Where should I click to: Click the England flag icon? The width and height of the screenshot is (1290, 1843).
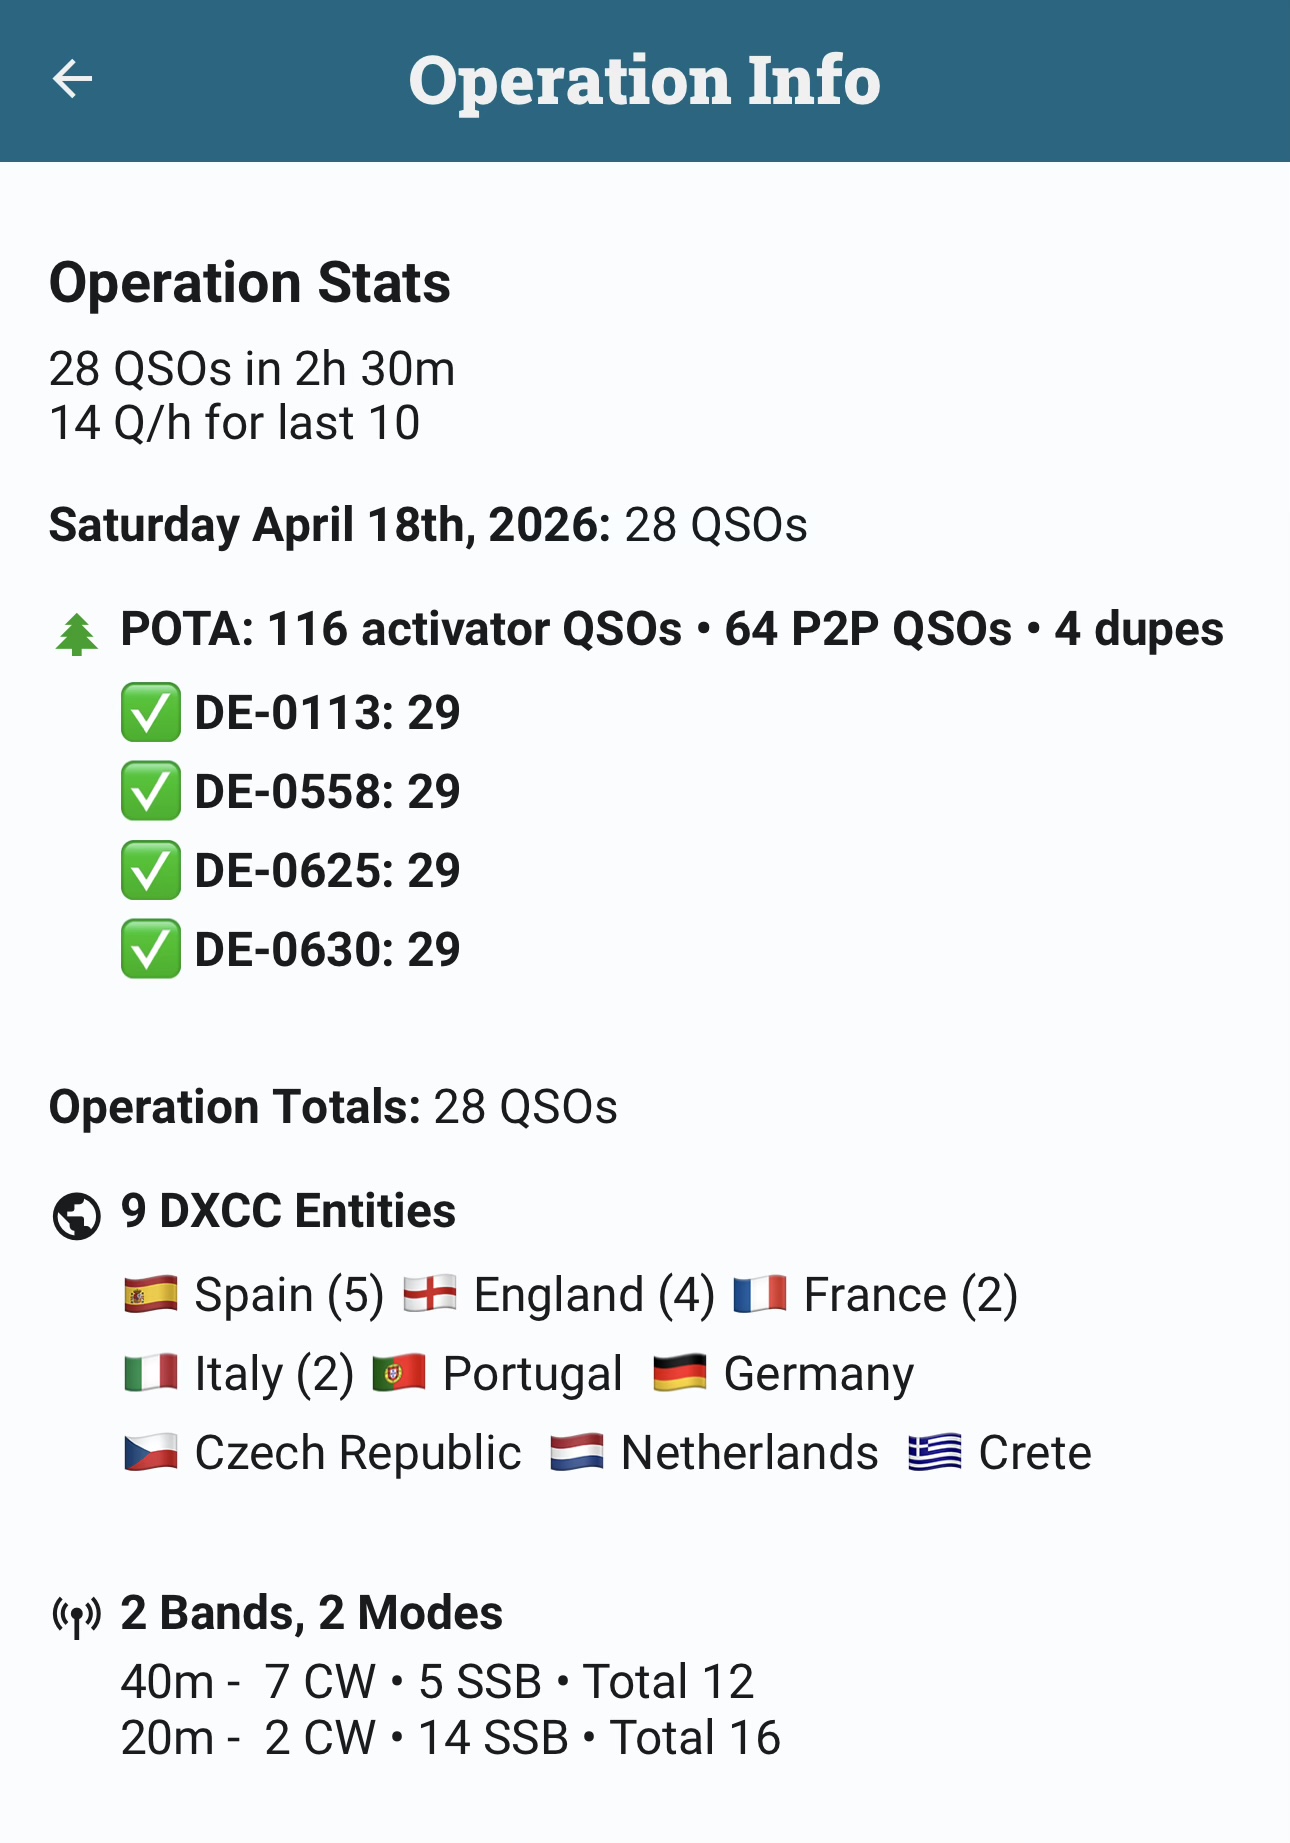430,1294
